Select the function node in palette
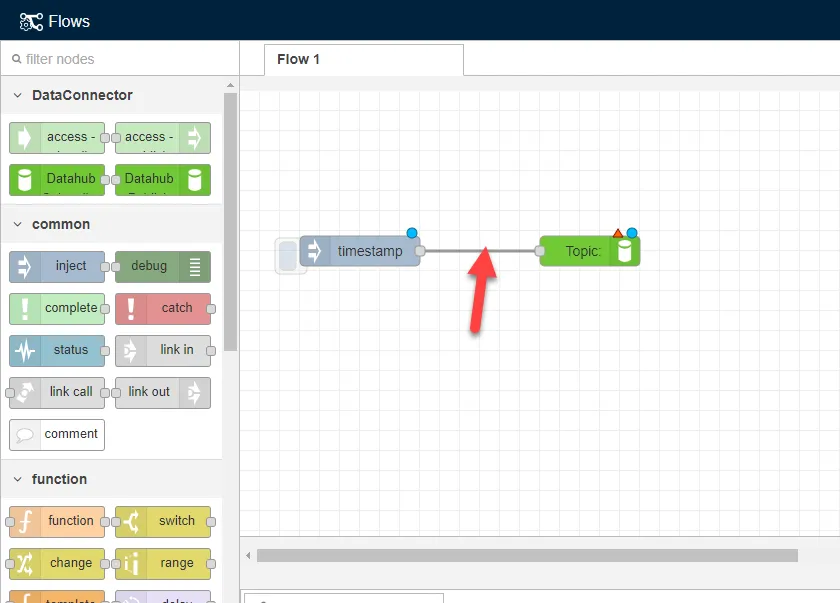This screenshot has height=603, width=840. (x=57, y=522)
